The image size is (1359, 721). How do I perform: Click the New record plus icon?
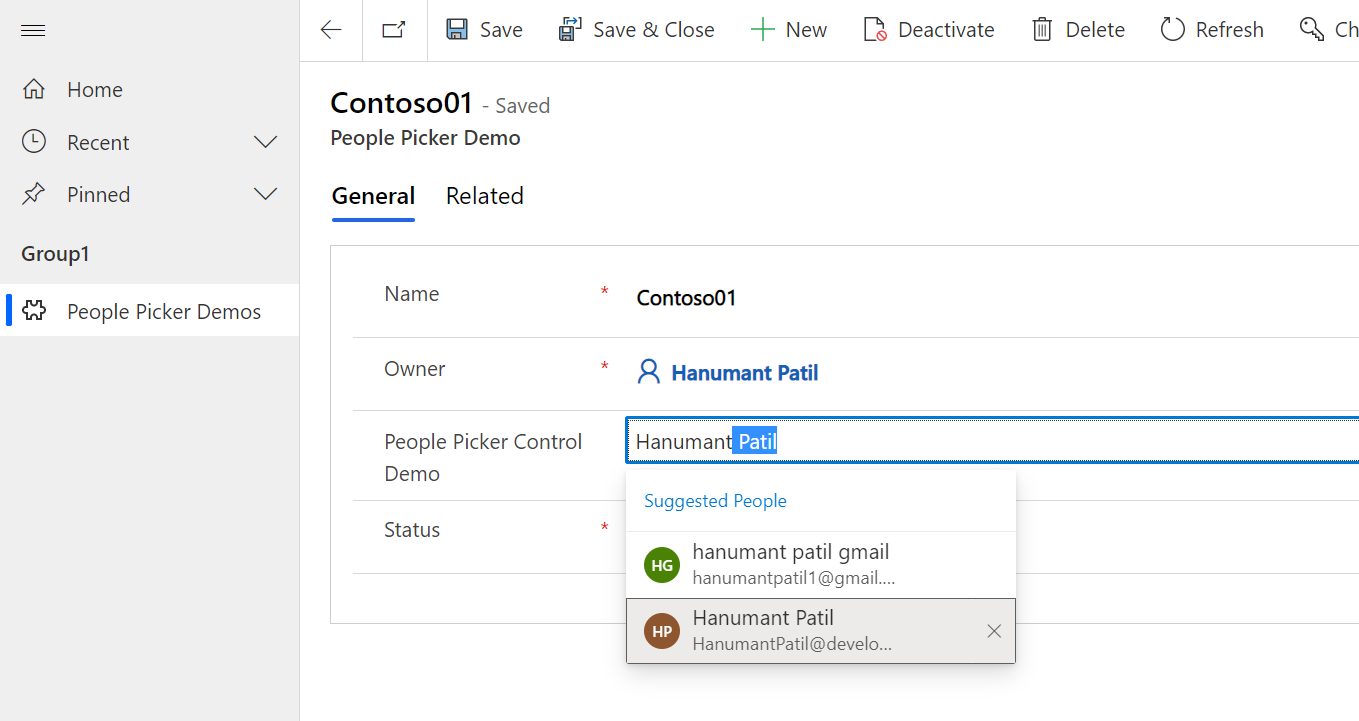click(761, 29)
